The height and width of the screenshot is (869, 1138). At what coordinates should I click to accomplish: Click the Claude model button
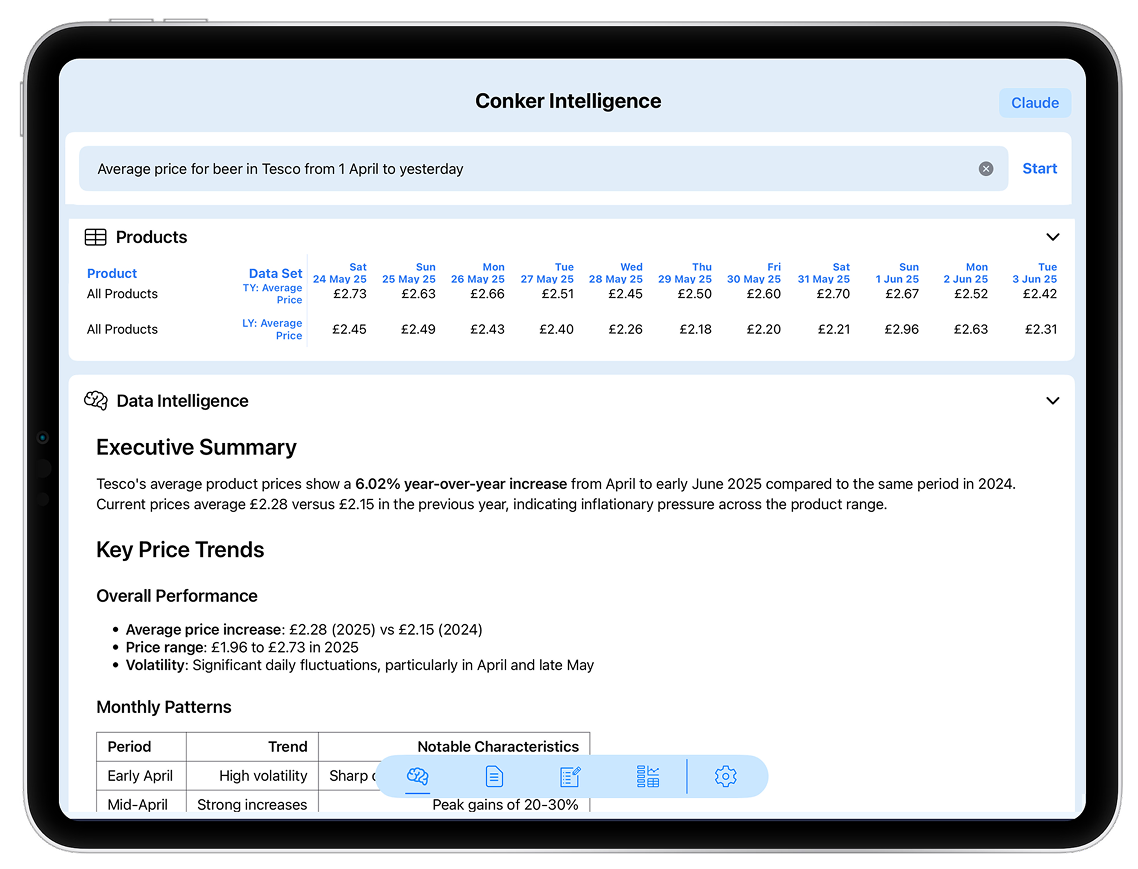click(x=1035, y=102)
